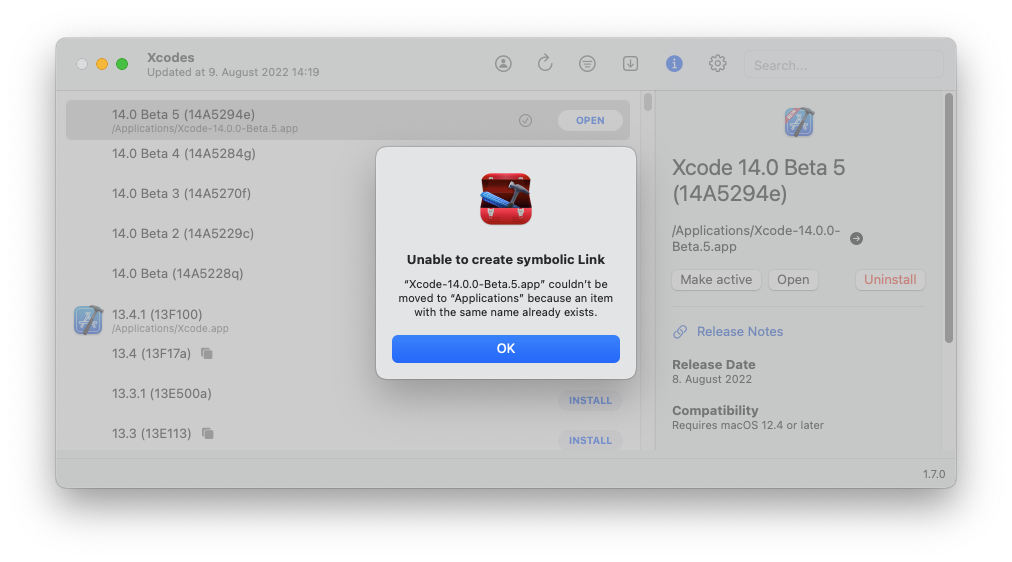Click the checkmark circle on Beta 5 row
The width and height of the screenshot is (1012, 562).
[x=525, y=121]
